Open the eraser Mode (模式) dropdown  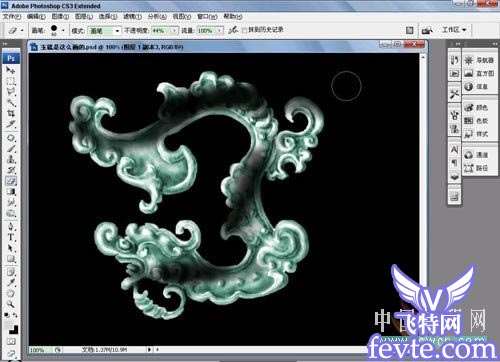click(104, 31)
